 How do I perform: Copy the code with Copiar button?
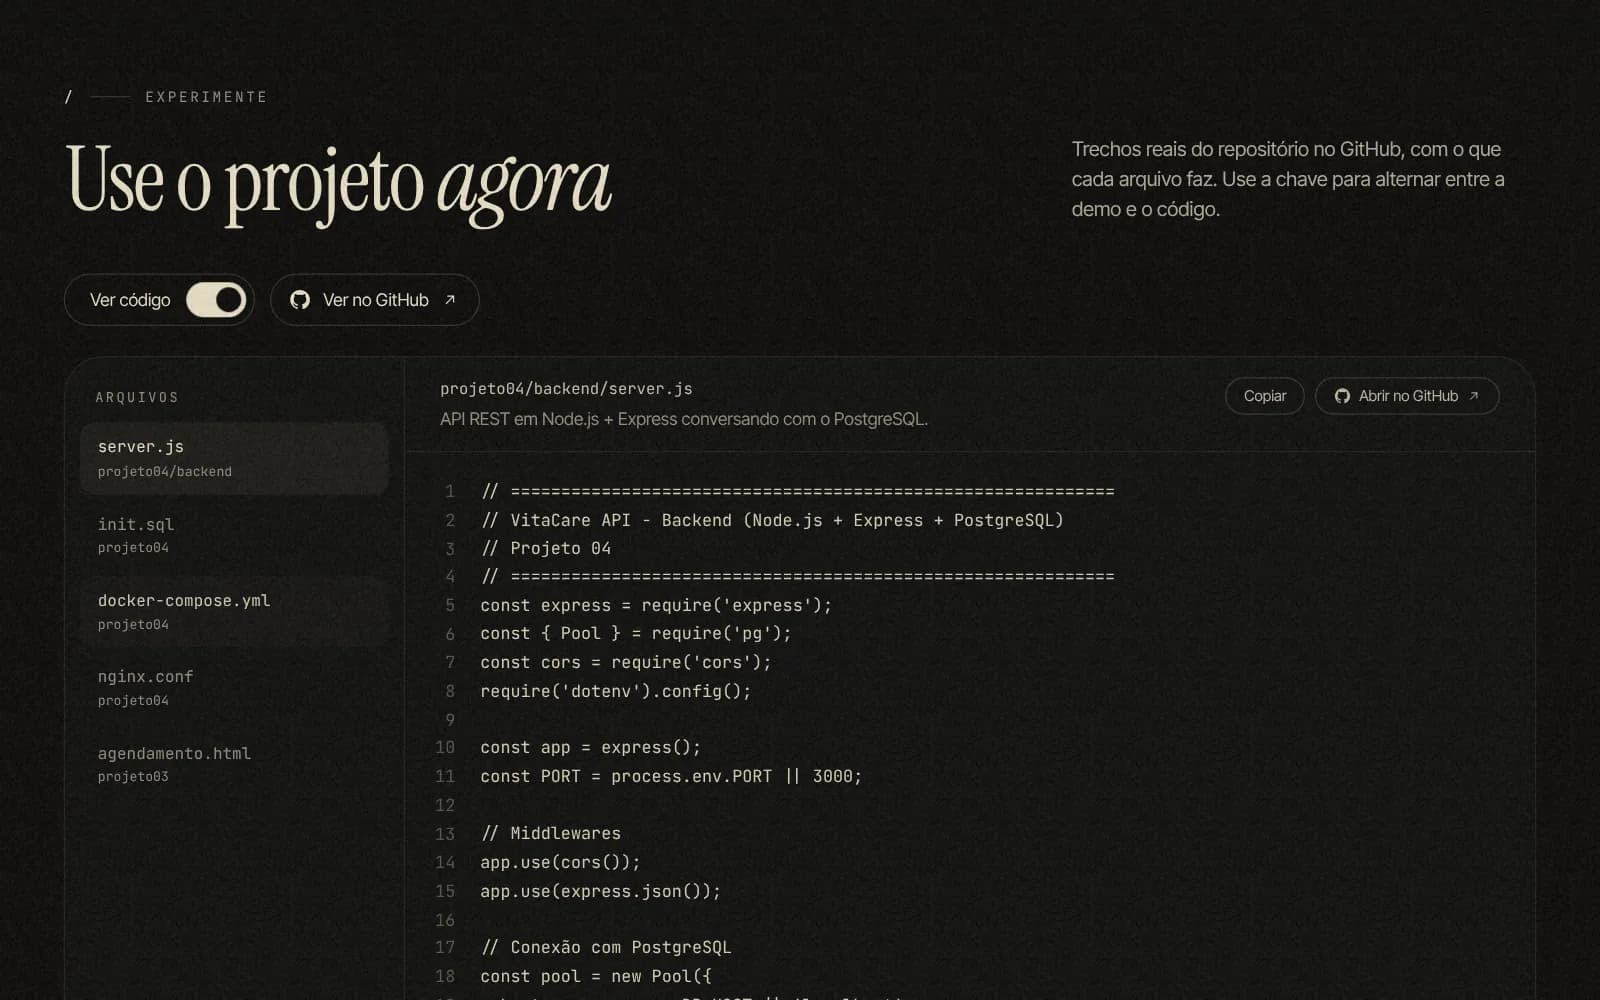pyautogui.click(x=1265, y=396)
